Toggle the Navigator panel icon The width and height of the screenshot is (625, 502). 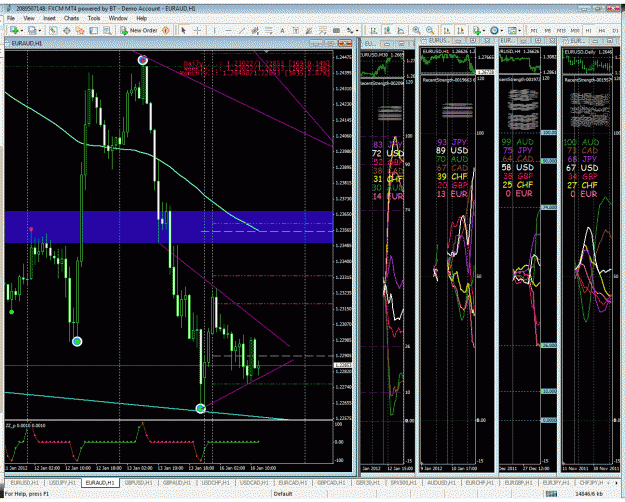coord(80,30)
